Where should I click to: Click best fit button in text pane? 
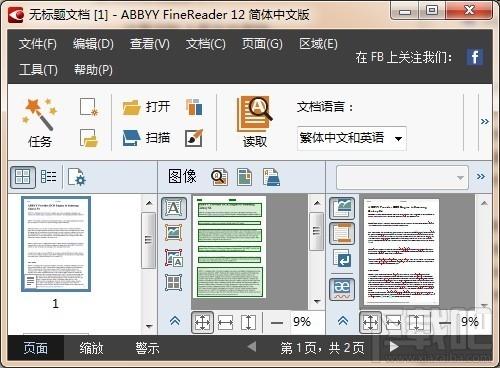[x=370, y=323]
